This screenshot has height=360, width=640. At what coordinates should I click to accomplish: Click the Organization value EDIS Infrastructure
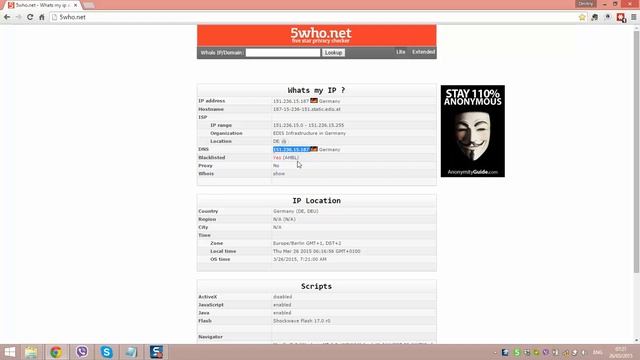point(309,133)
